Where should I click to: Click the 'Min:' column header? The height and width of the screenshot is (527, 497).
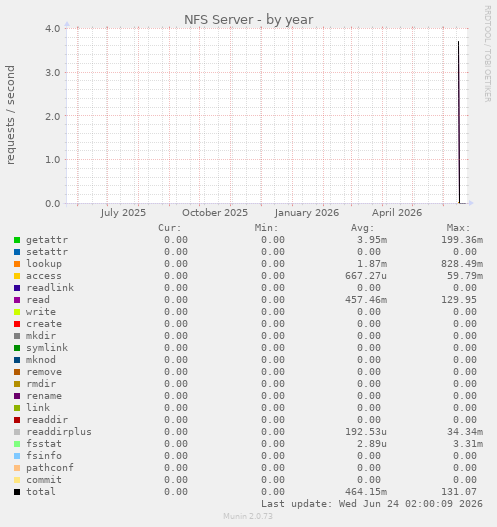click(x=266, y=228)
